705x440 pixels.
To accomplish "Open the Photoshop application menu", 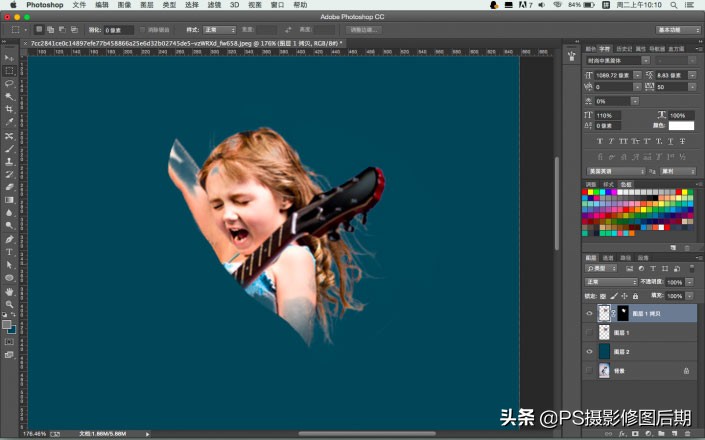I will click(x=43, y=5).
